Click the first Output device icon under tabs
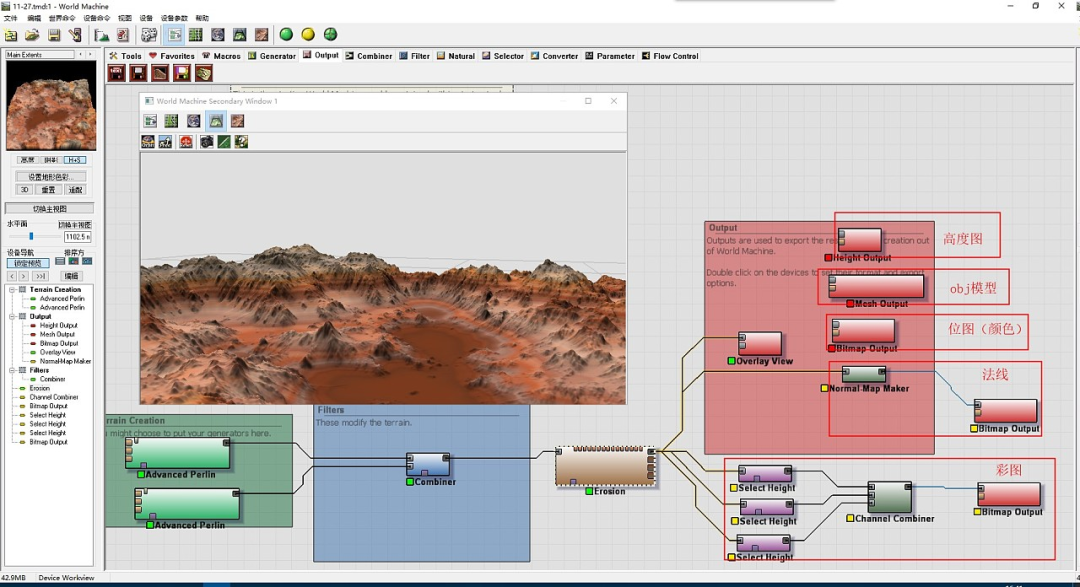Image resolution: width=1080 pixels, height=587 pixels. tap(116, 73)
